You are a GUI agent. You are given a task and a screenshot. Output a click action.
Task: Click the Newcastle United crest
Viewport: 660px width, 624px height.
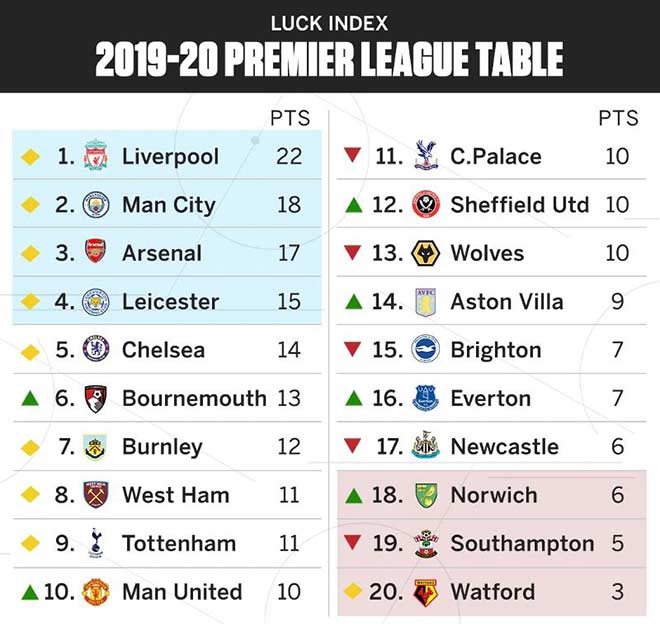pos(426,445)
